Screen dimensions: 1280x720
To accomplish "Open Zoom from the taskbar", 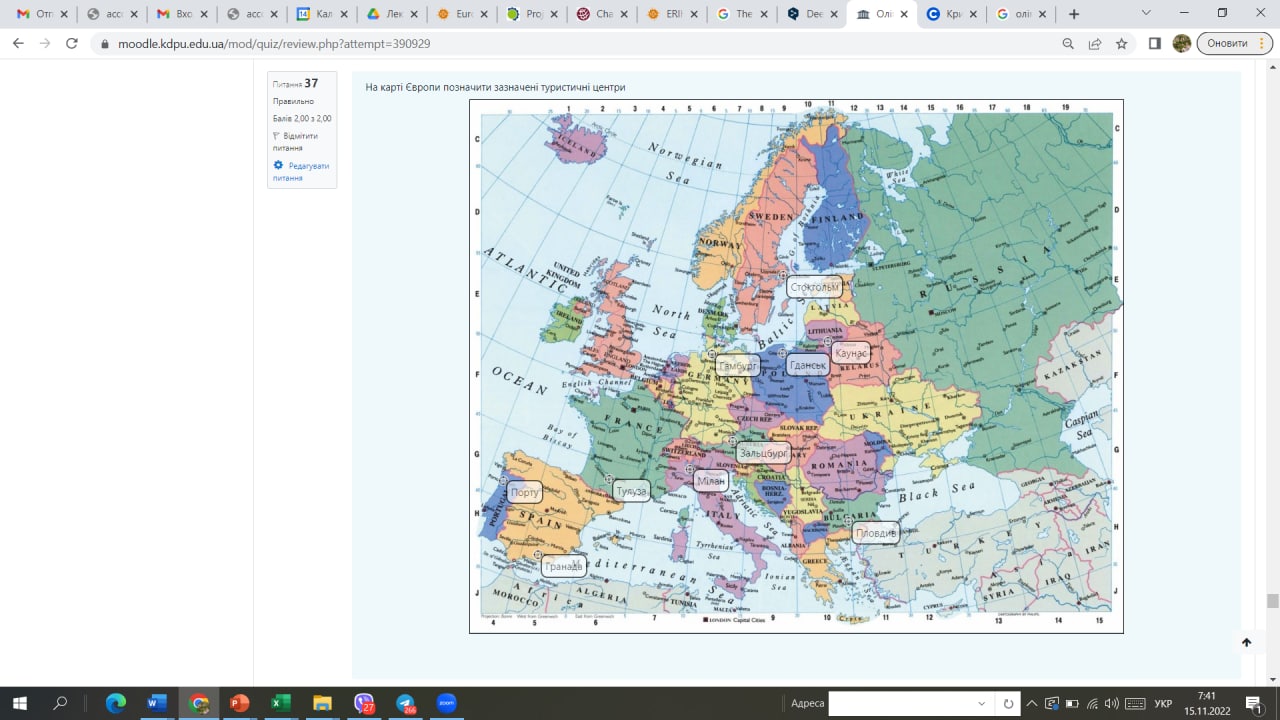I will coord(446,703).
